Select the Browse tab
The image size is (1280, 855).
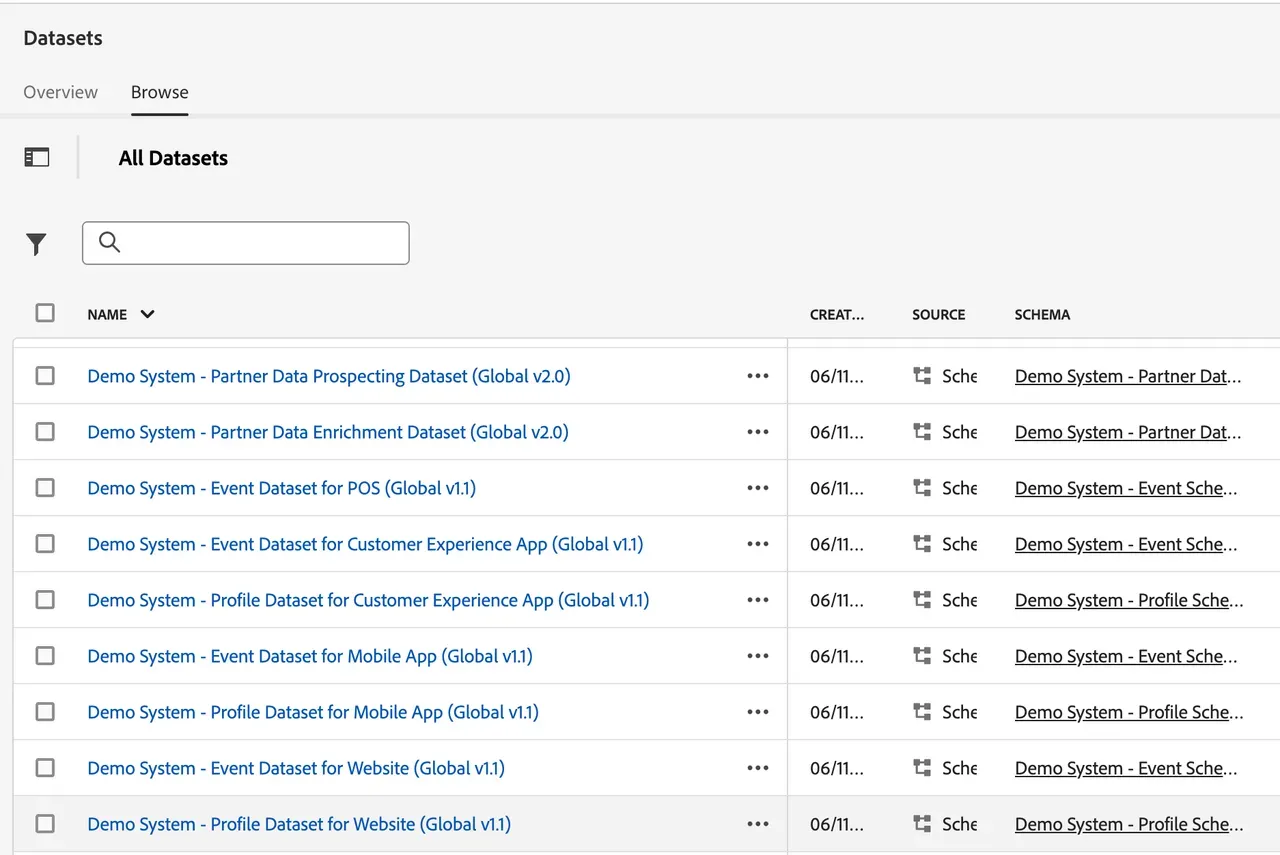click(160, 92)
